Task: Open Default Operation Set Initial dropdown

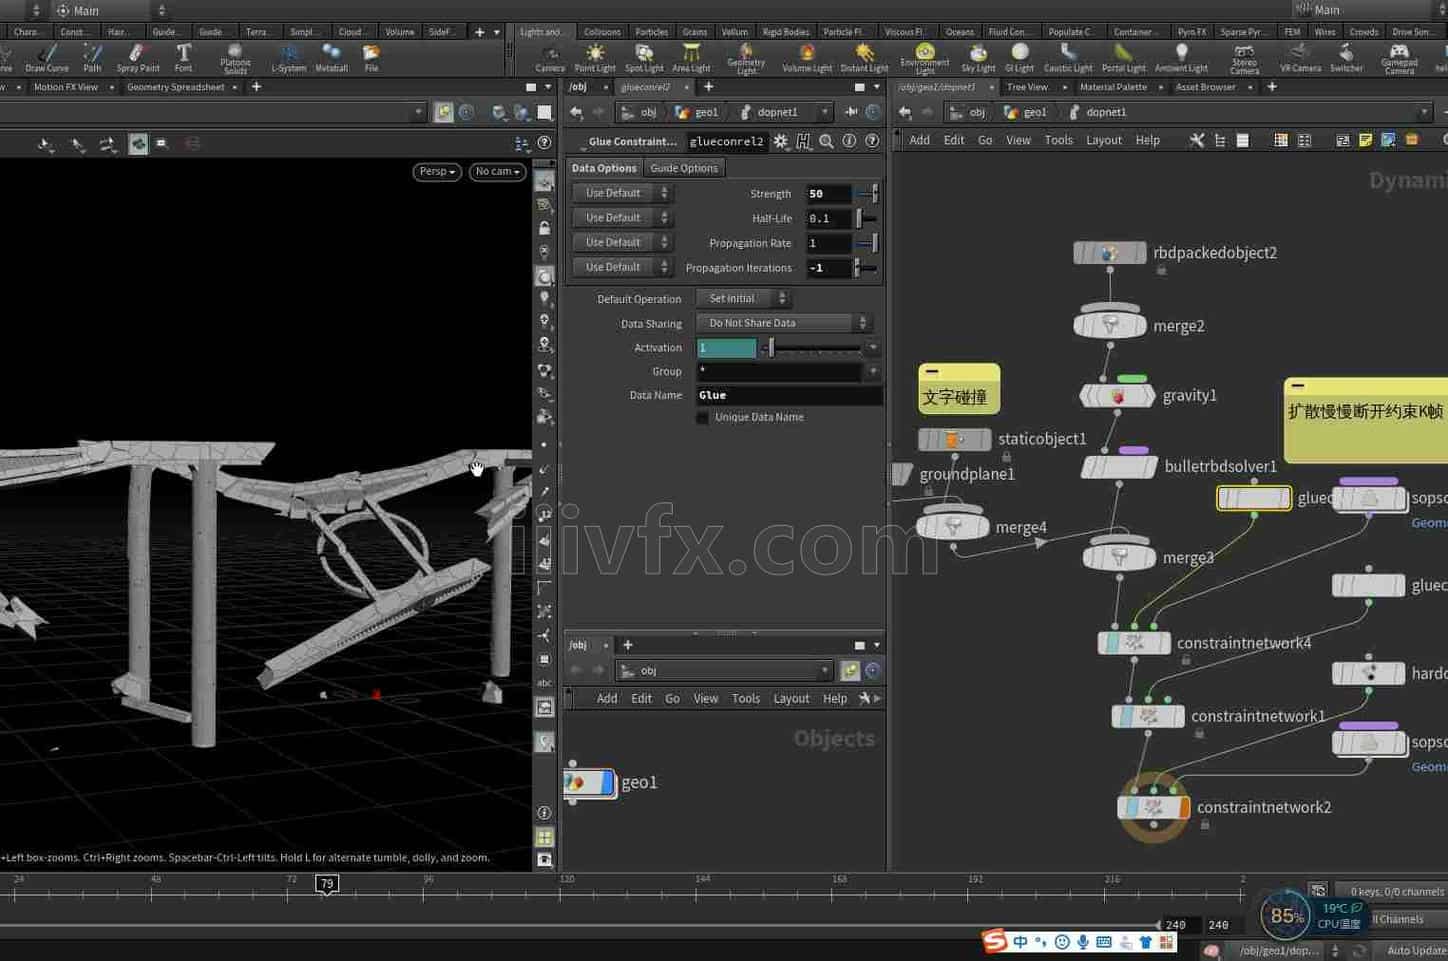Action: (x=743, y=298)
